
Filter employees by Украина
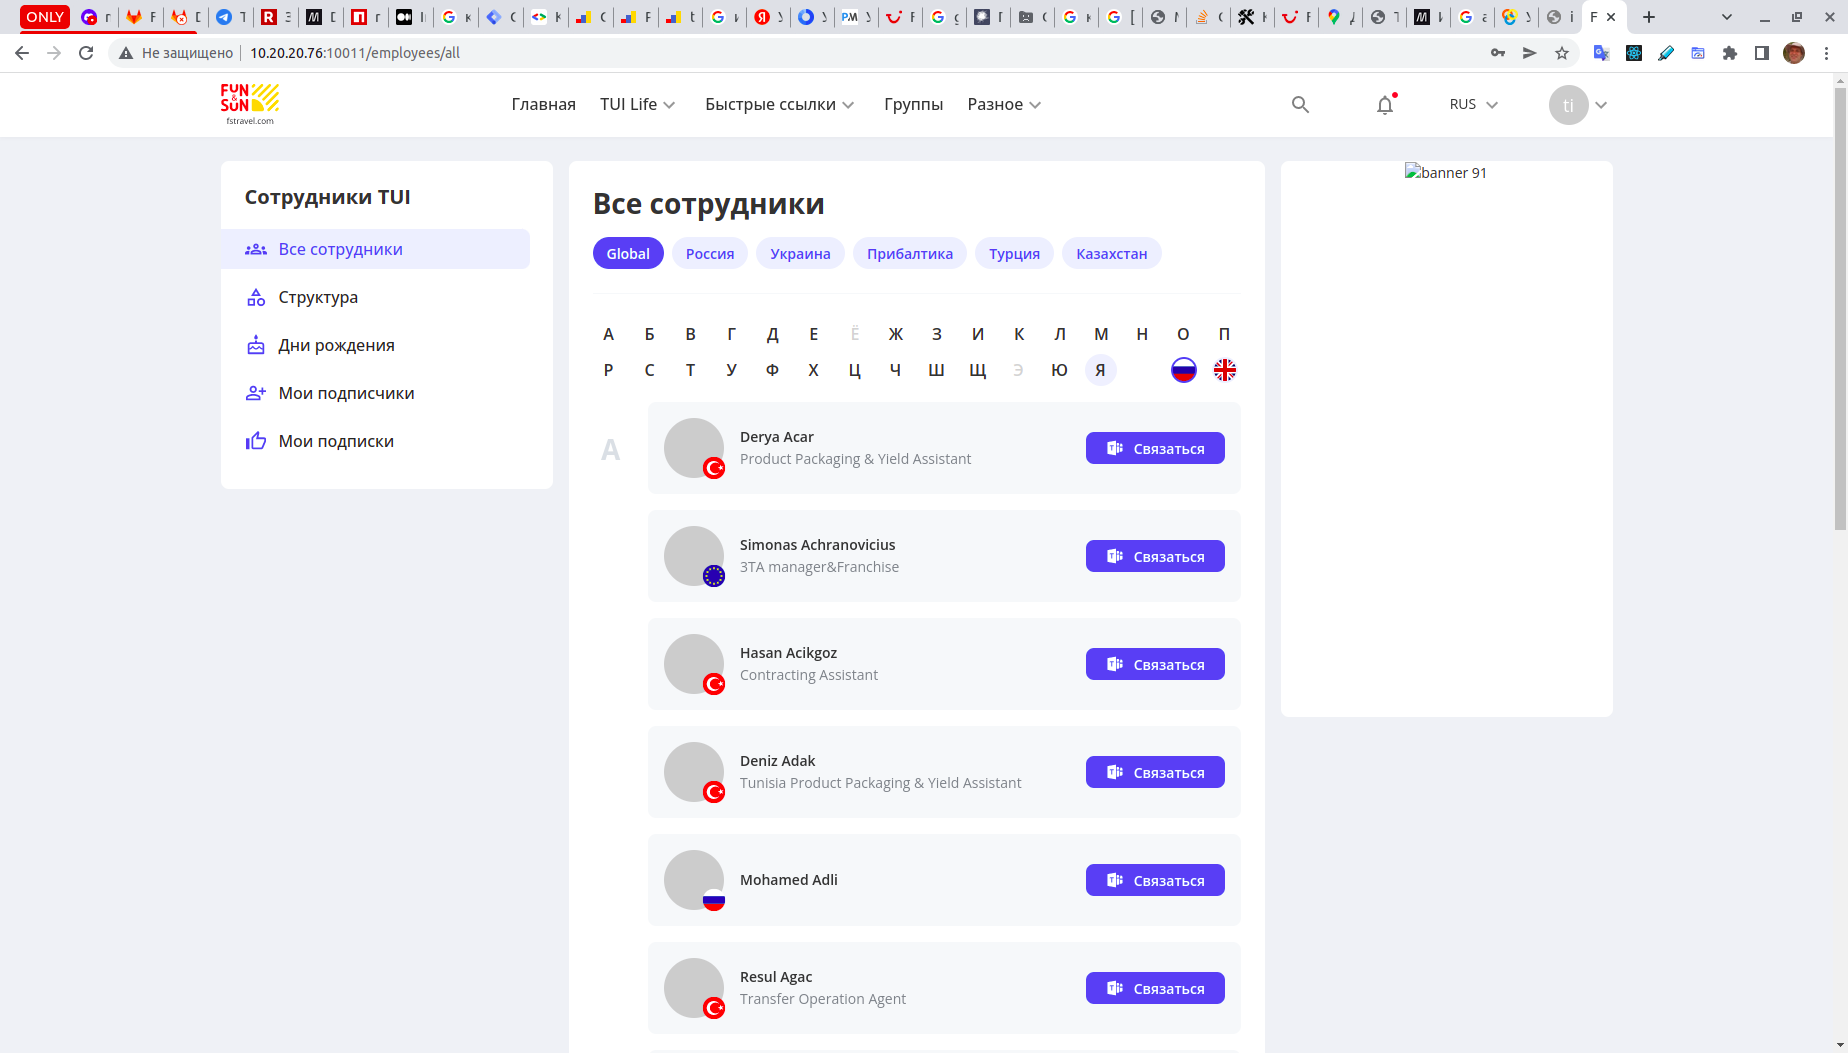(800, 254)
